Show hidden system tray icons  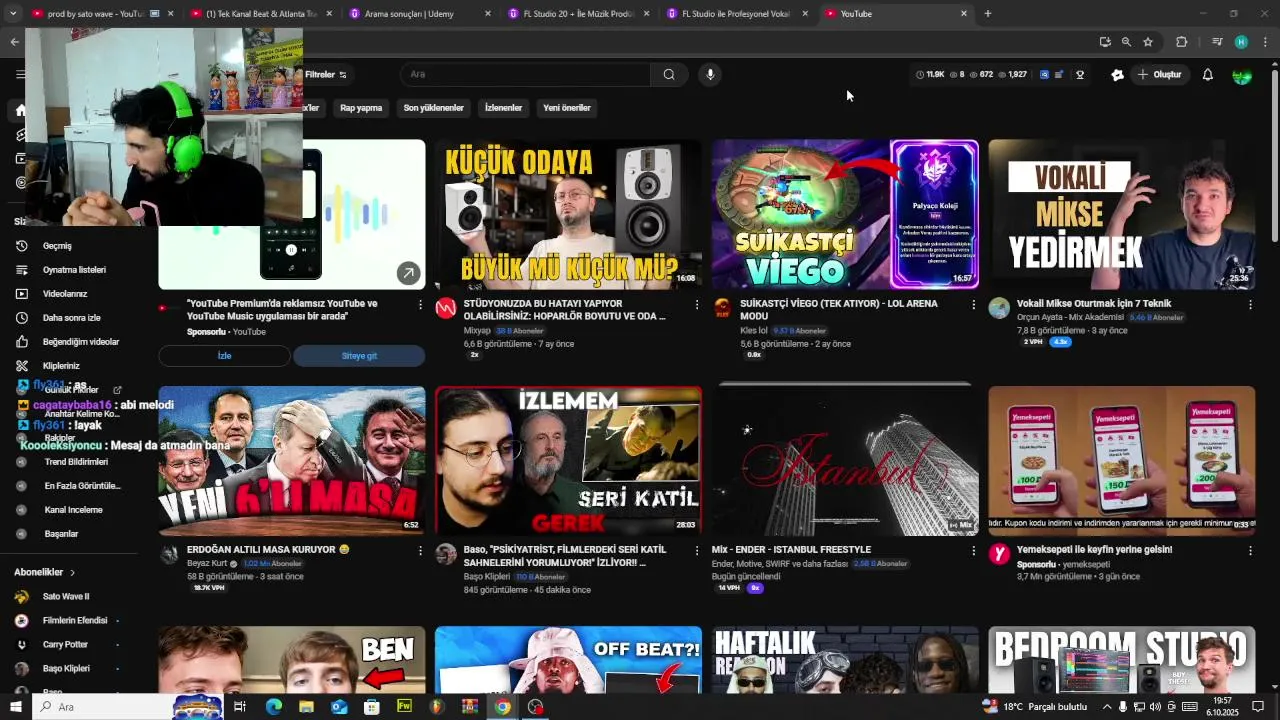click(1106, 707)
